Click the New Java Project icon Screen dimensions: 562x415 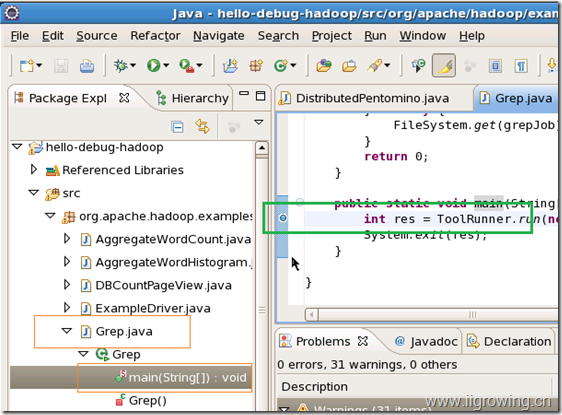pos(230,66)
